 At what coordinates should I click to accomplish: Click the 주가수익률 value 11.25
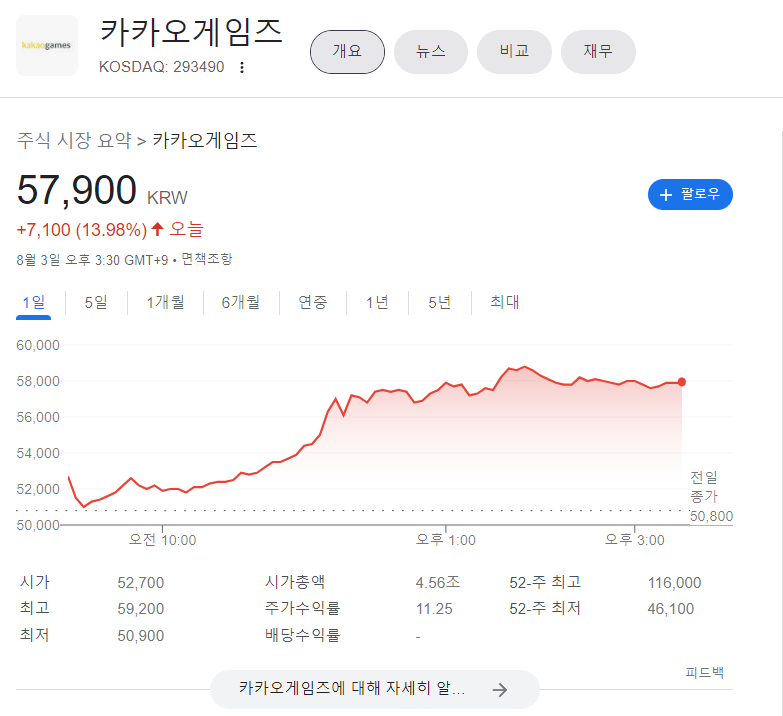pos(434,609)
